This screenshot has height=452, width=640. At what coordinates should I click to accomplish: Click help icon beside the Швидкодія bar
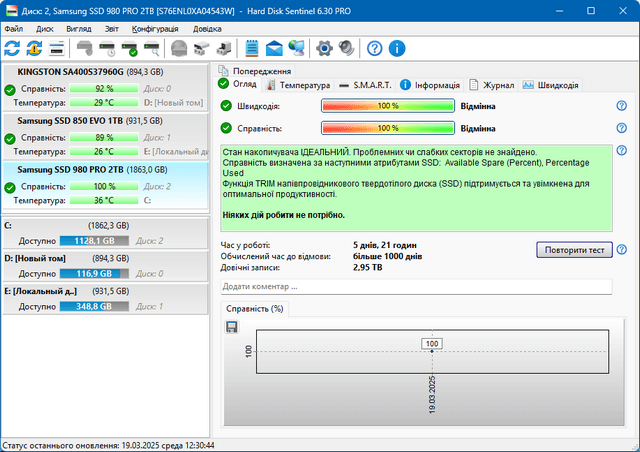point(622,105)
